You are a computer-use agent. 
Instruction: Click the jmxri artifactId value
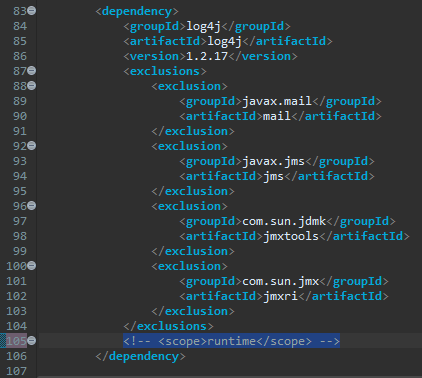click(280, 296)
